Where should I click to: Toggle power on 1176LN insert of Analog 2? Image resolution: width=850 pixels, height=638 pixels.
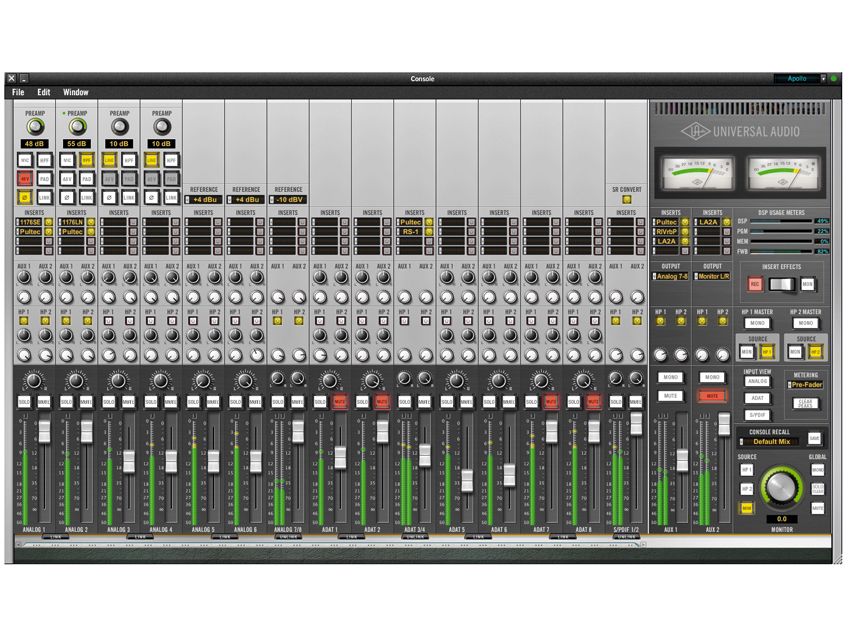[91, 222]
